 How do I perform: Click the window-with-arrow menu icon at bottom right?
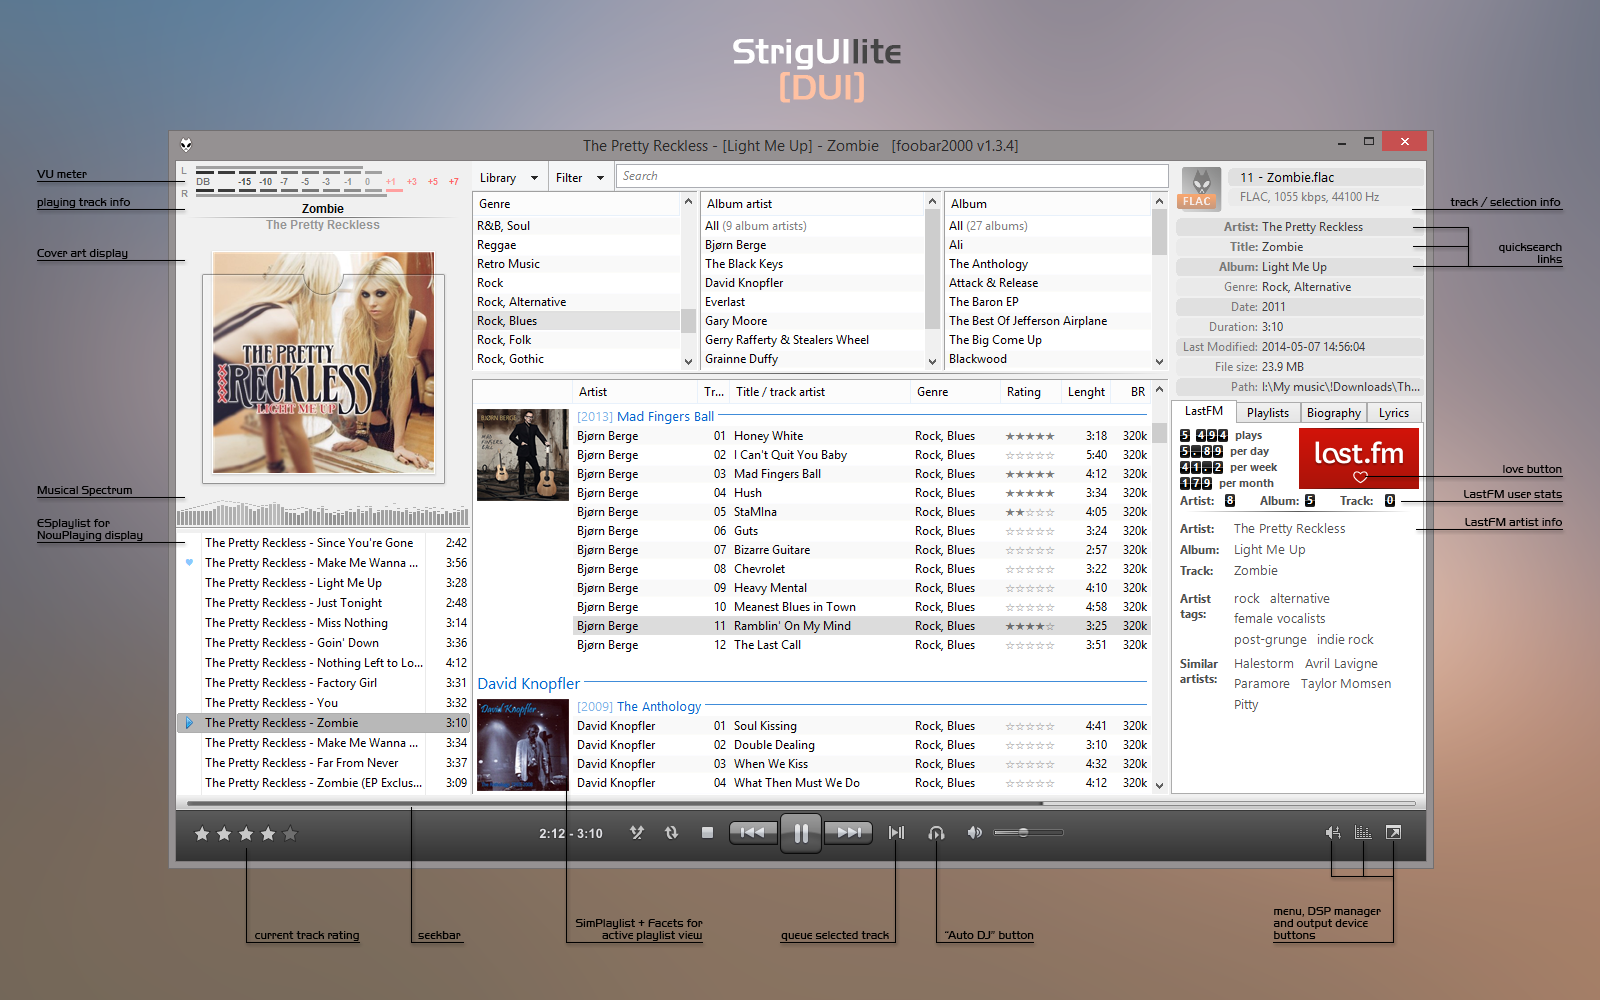click(1393, 832)
